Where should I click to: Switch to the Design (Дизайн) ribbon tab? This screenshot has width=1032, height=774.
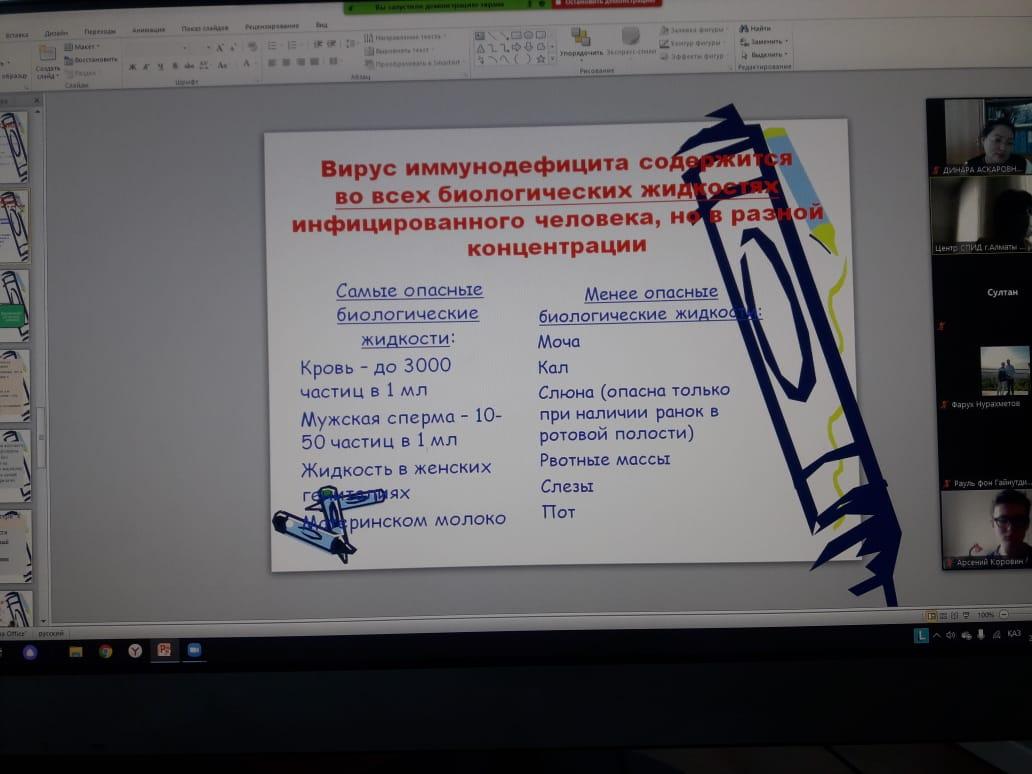(56, 32)
